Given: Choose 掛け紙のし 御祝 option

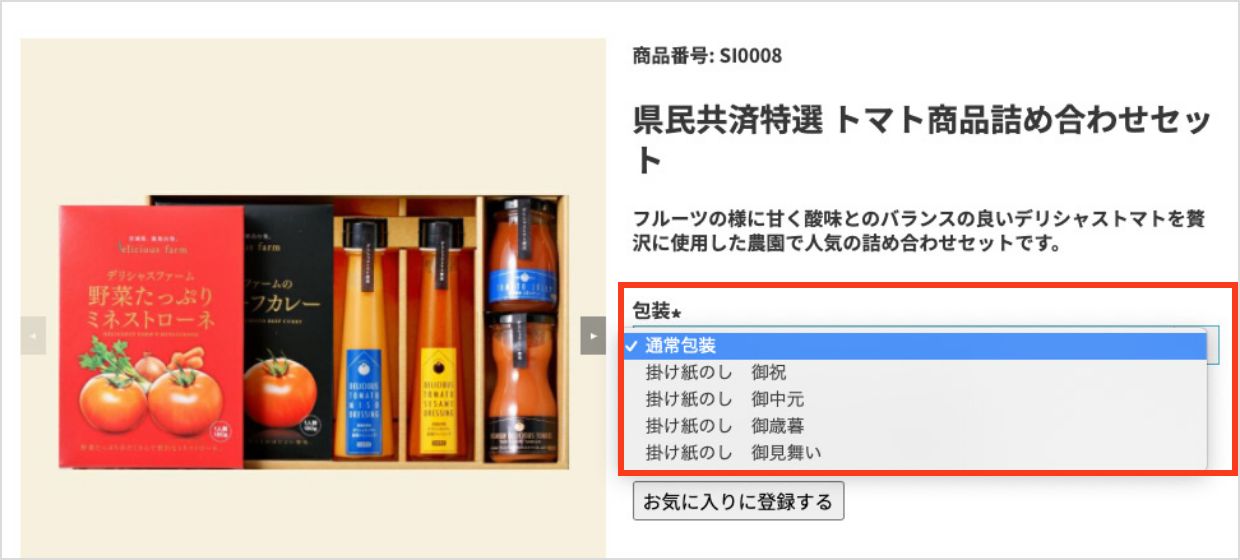Looking at the screenshot, I should (x=915, y=372).
